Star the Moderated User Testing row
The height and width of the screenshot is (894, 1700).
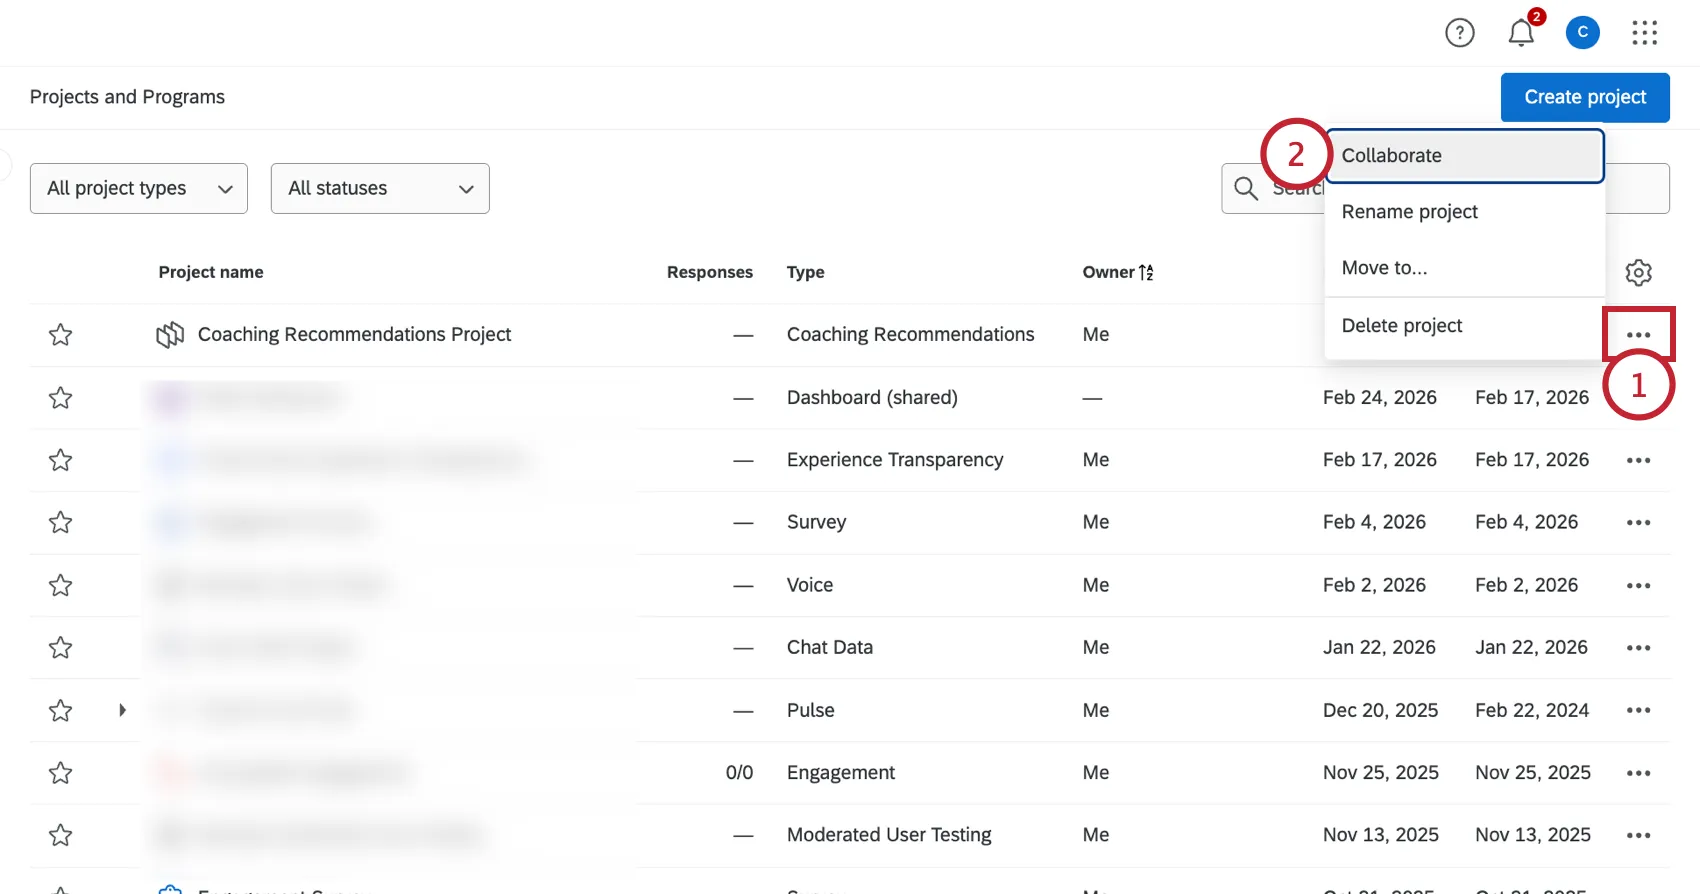click(x=61, y=835)
